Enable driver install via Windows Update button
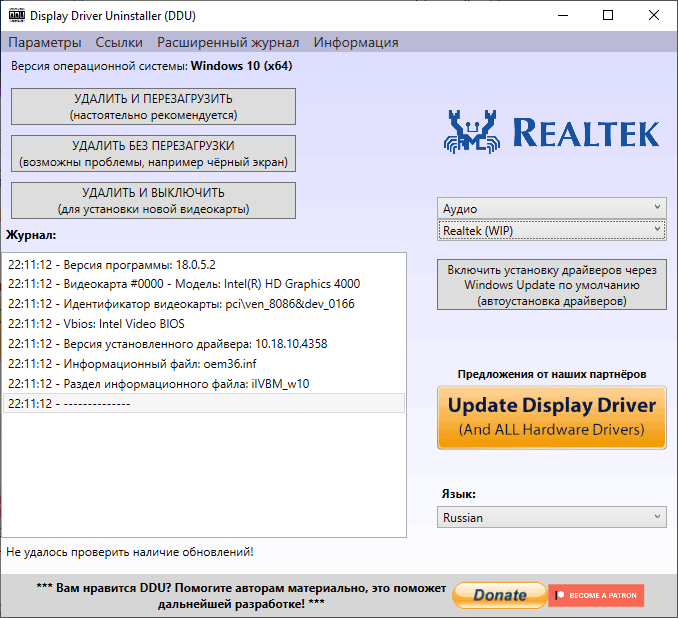This screenshot has width=678, height=618. click(552, 285)
